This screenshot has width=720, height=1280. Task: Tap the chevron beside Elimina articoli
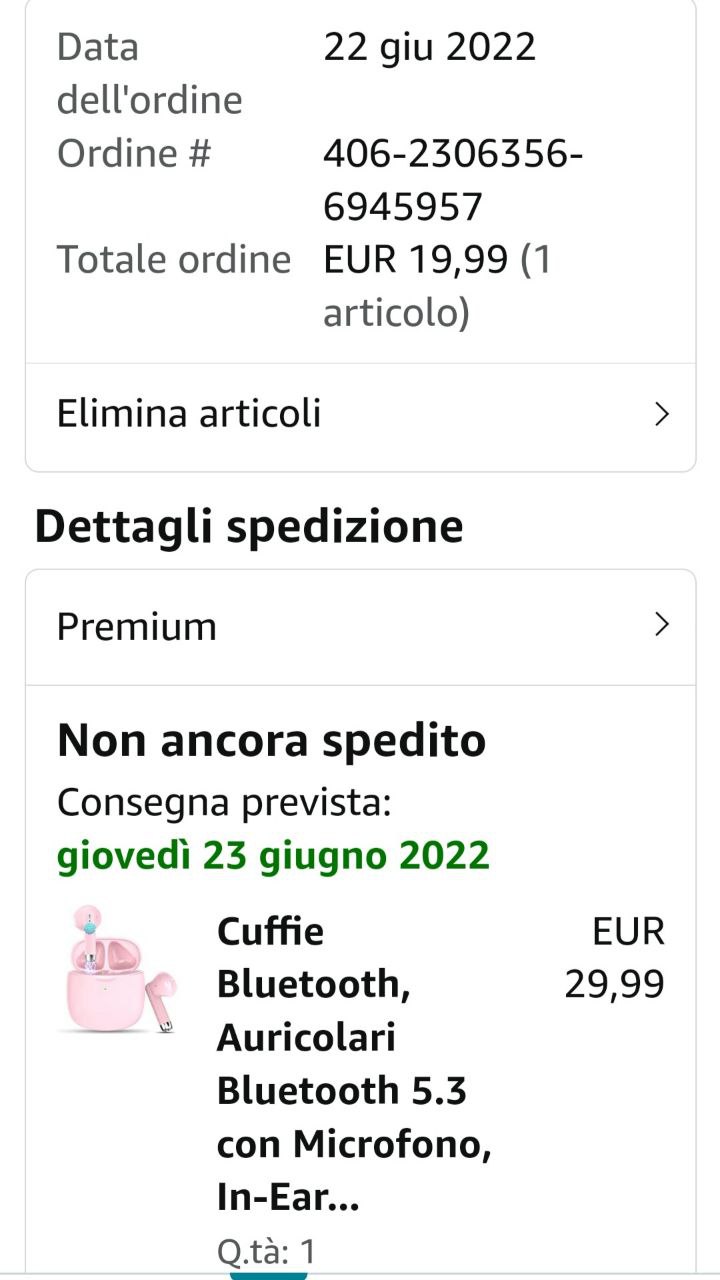click(x=660, y=414)
